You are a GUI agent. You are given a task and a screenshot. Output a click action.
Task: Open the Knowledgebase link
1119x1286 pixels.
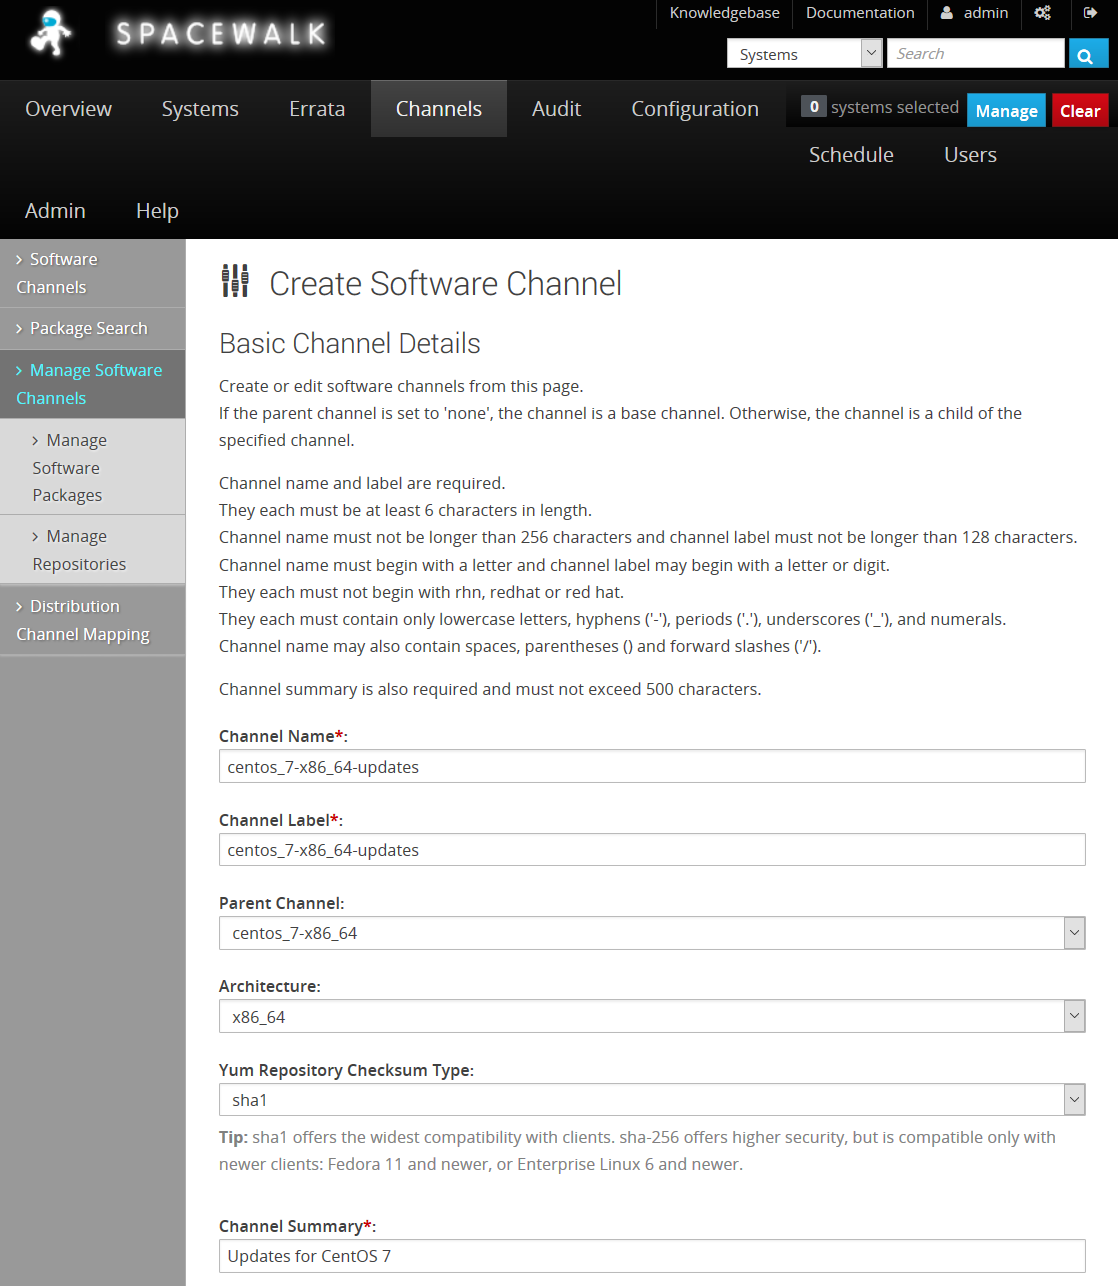724,13
